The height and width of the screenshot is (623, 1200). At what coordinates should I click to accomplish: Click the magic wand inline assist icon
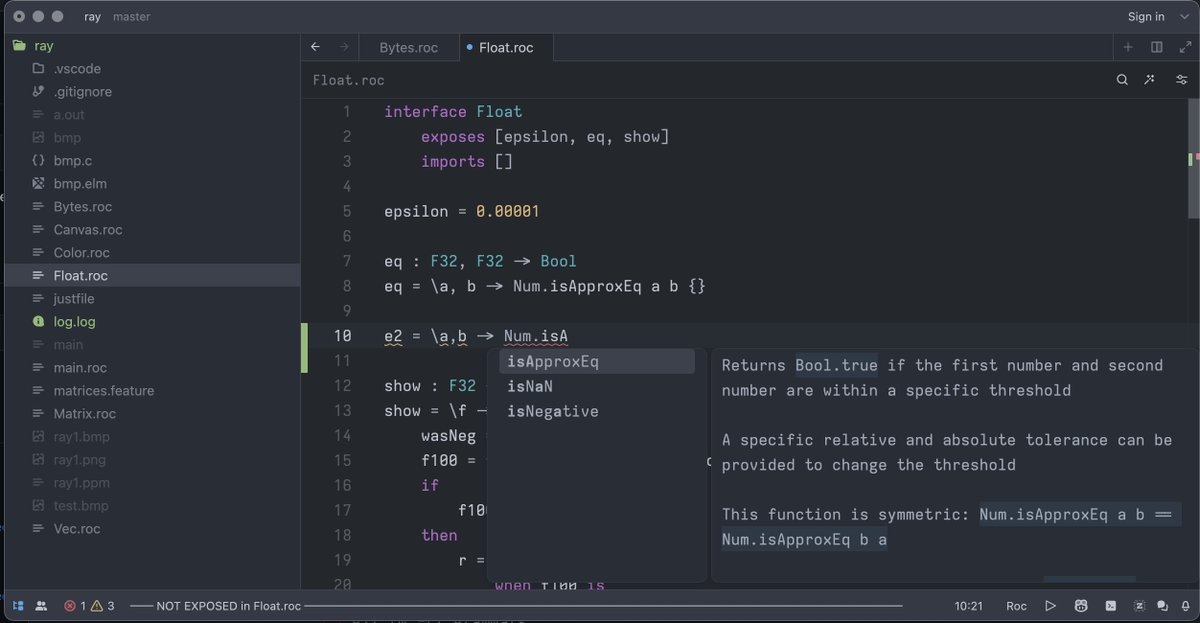[x=1151, y=80]
